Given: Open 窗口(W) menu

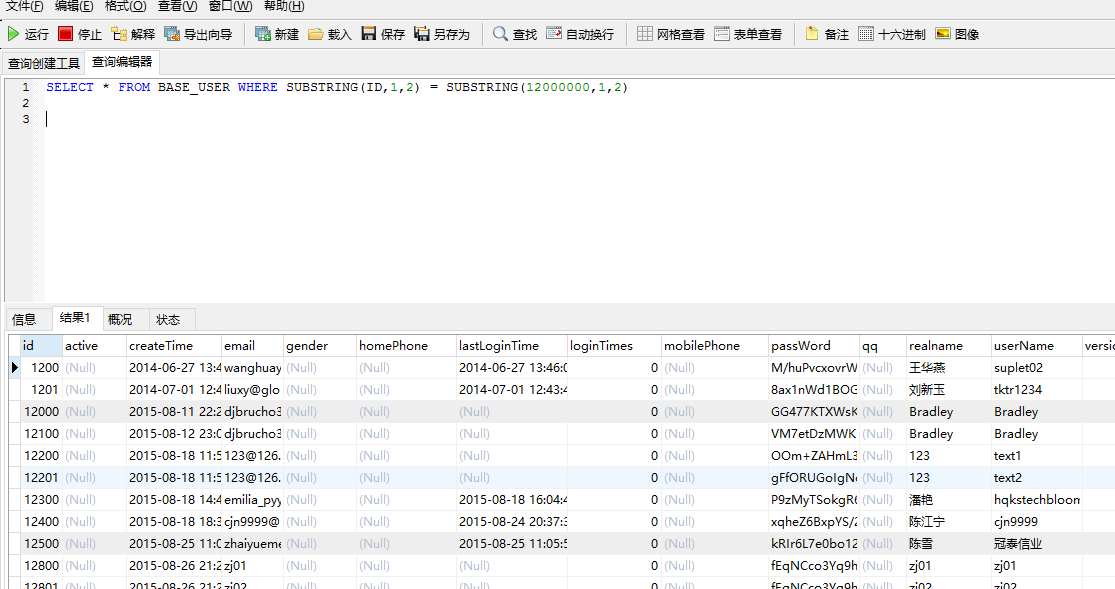Looking at the screenshot, I should coord(230,6).
